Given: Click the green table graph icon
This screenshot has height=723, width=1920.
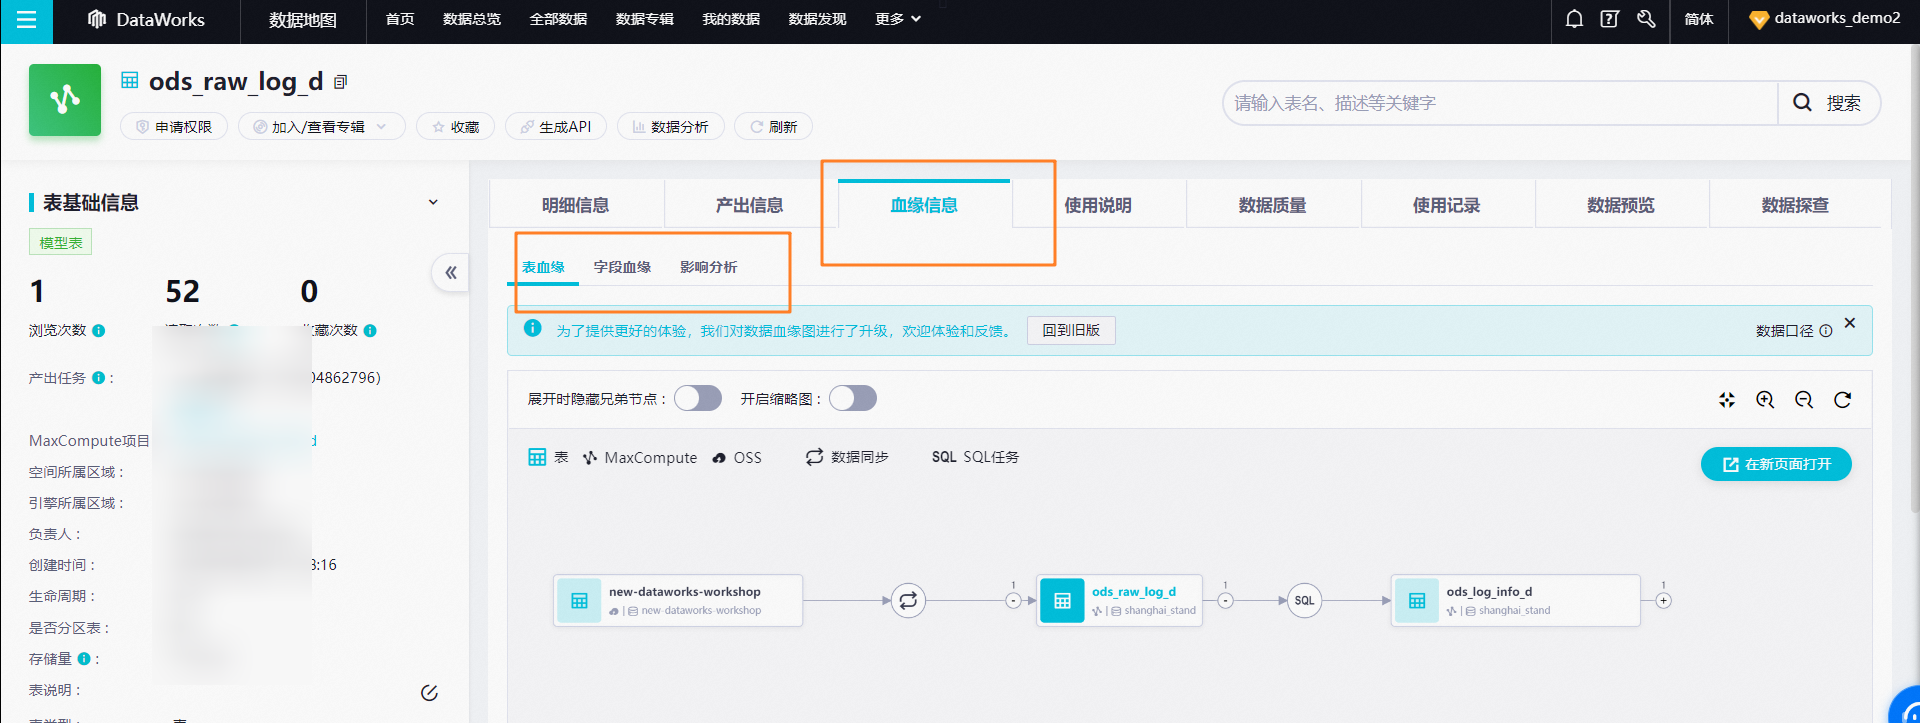Looking at the screenshot, I should point(65,99).
